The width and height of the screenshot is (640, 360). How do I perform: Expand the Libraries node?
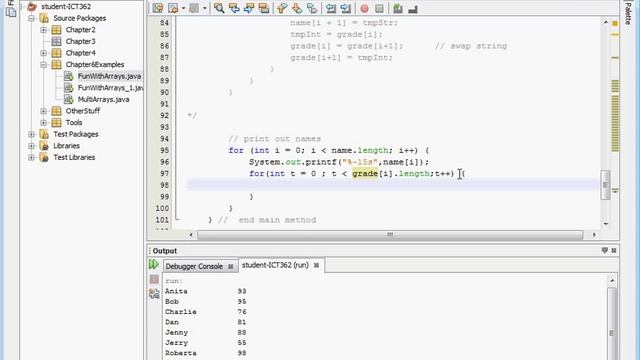31,146
